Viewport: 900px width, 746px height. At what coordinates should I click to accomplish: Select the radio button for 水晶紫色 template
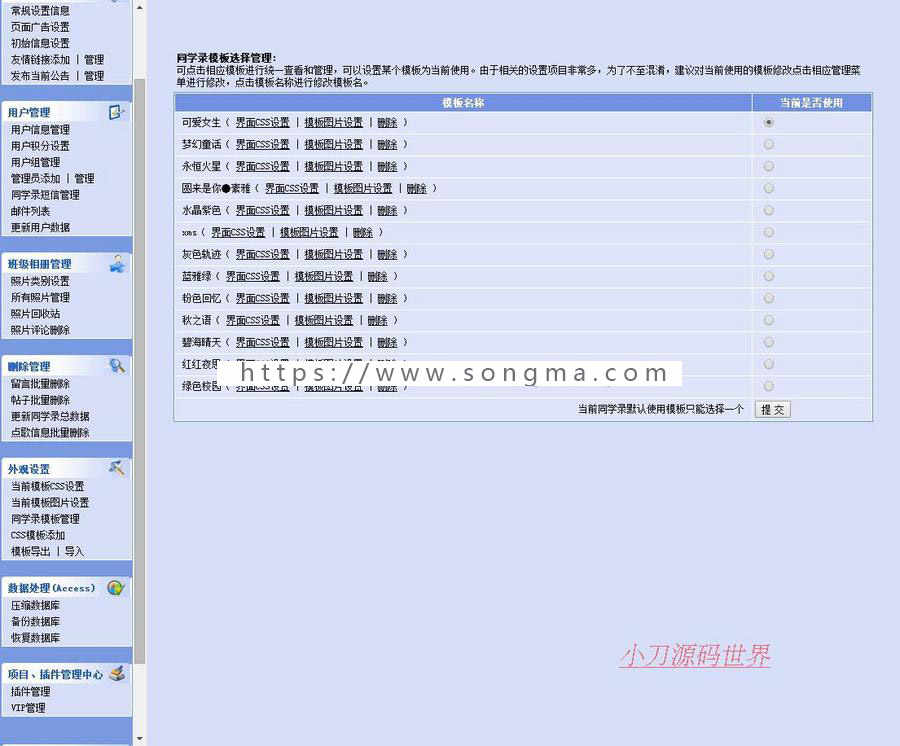tap(770, 210)
